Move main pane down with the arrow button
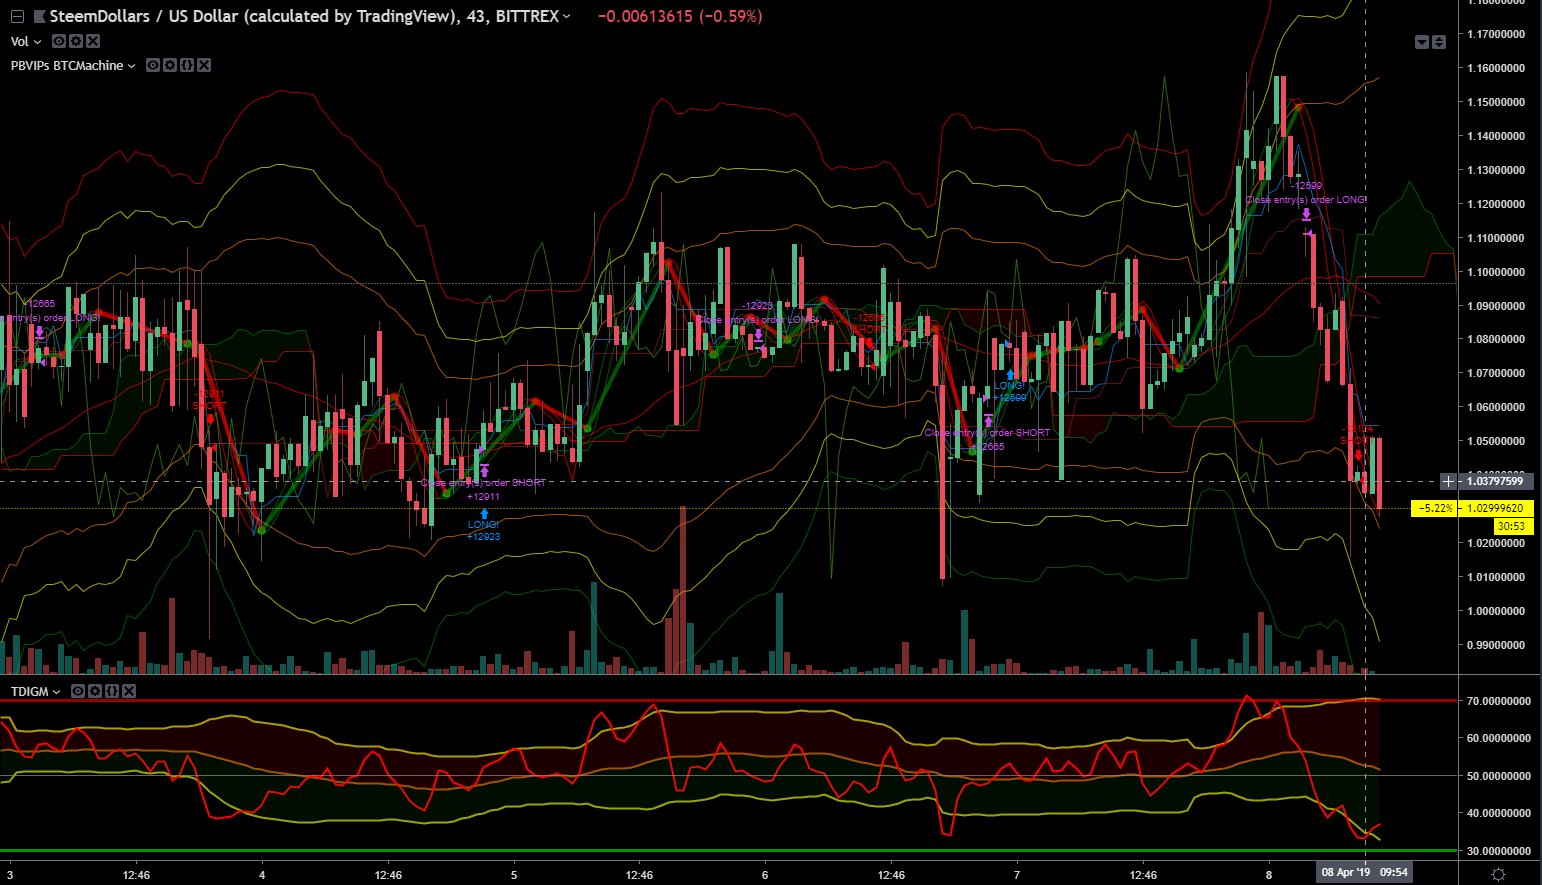 tap(1422, 42)
